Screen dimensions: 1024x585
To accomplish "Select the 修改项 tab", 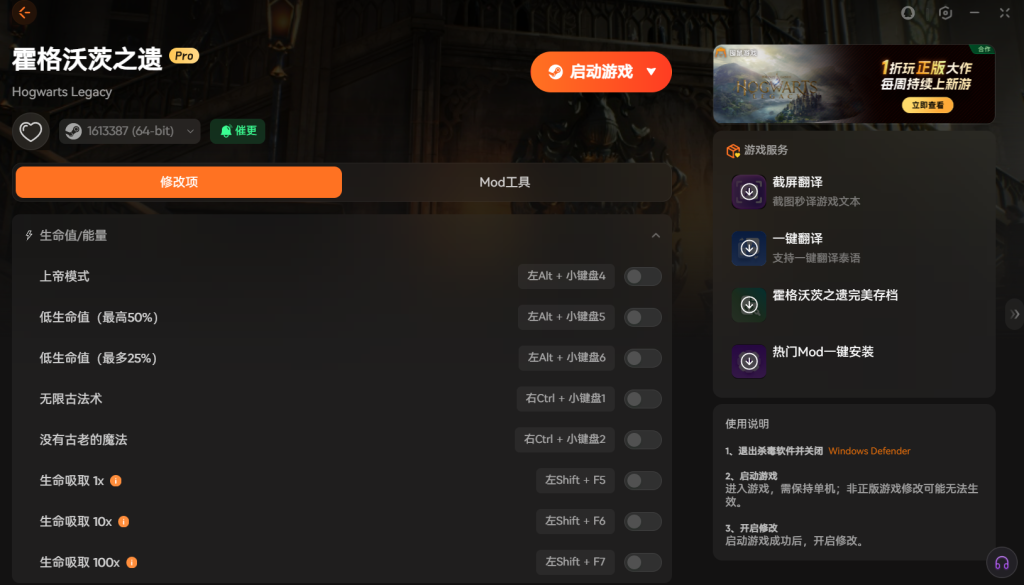I will click(179, 182).
